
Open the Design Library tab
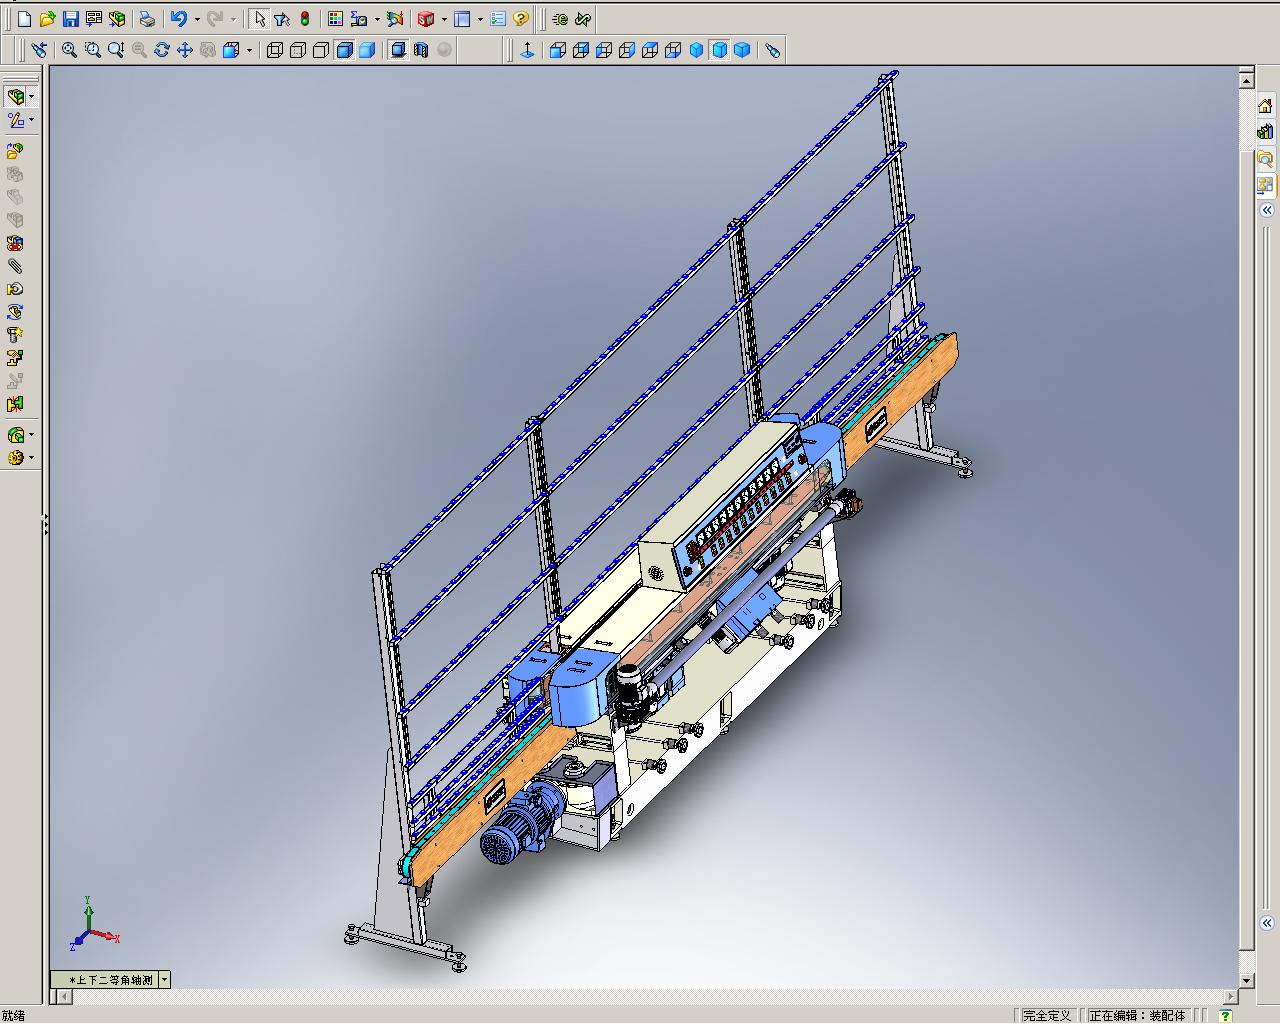click(x=1265, y=132)
